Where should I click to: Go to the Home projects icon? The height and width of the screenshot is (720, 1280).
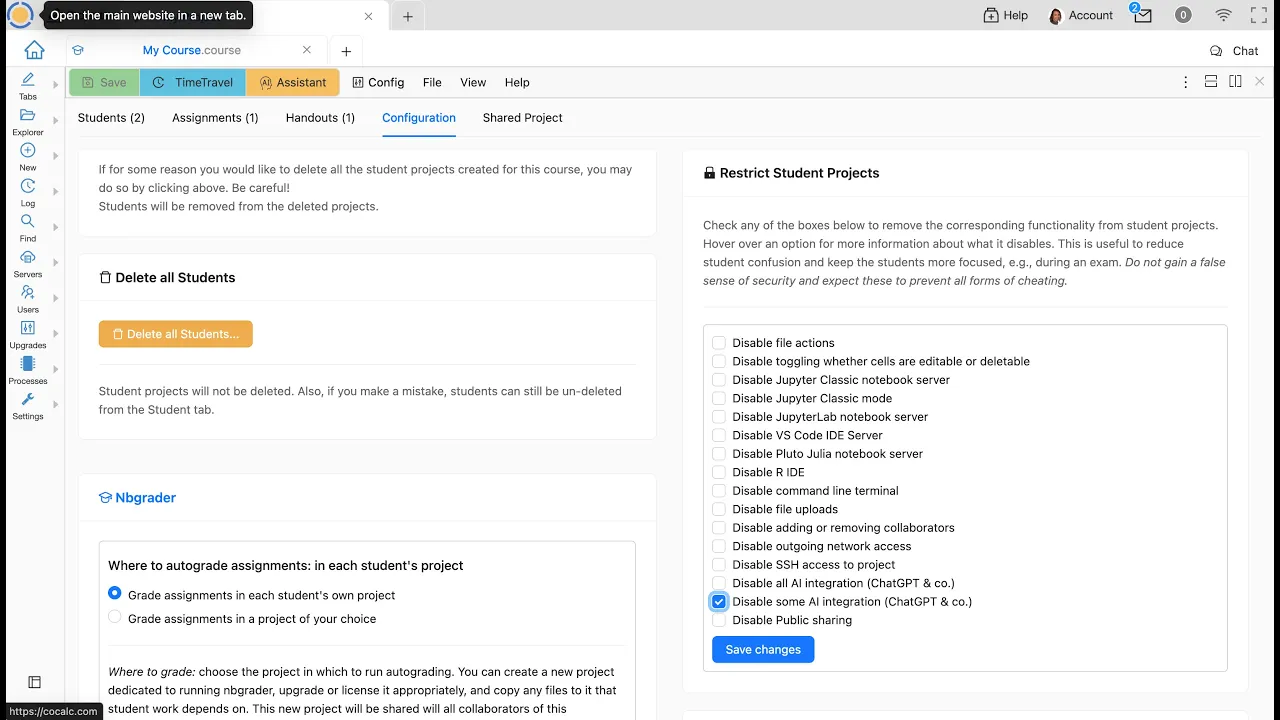[34, 50]
